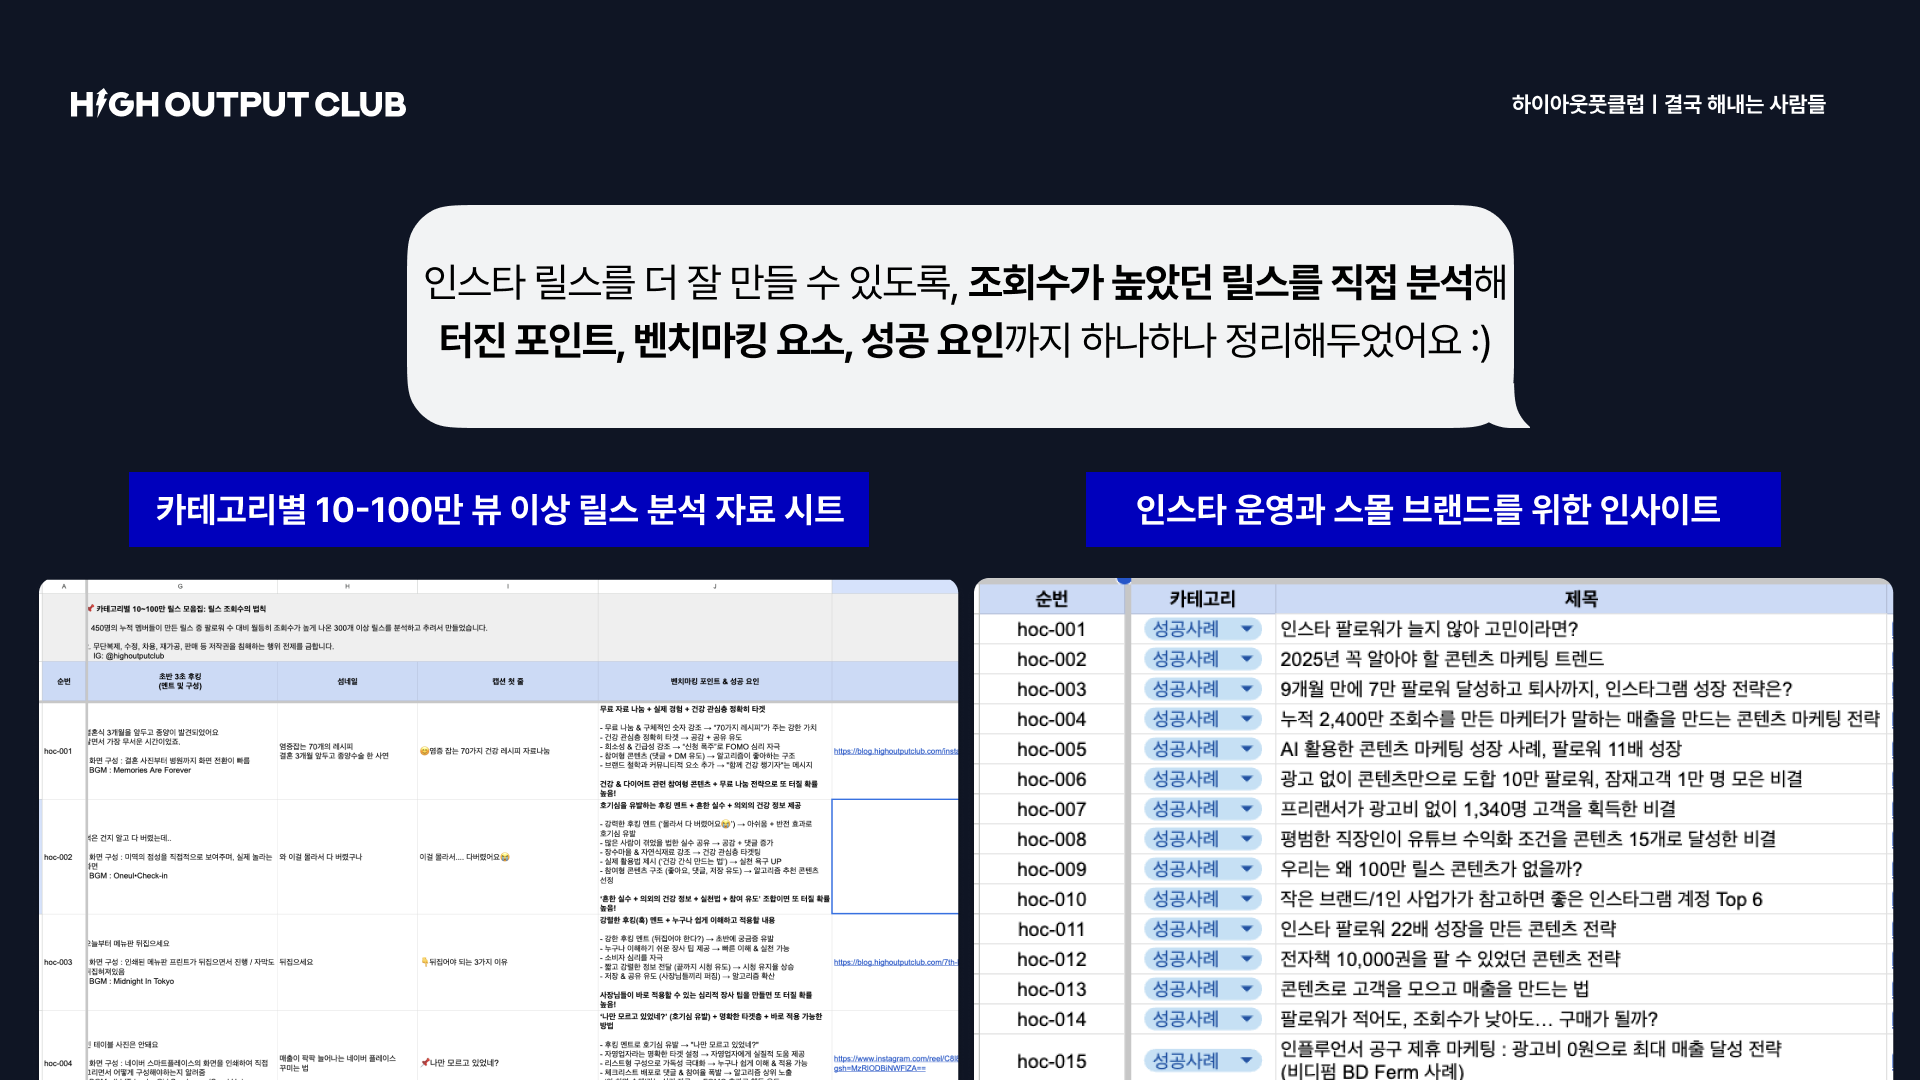Viewport: 1920px width, 1080px height.
Task: Select title 콘텐츠로 고객을 모으고 매출을 만드는 법
Action: pyautogui.click(x=1435, y=989)
